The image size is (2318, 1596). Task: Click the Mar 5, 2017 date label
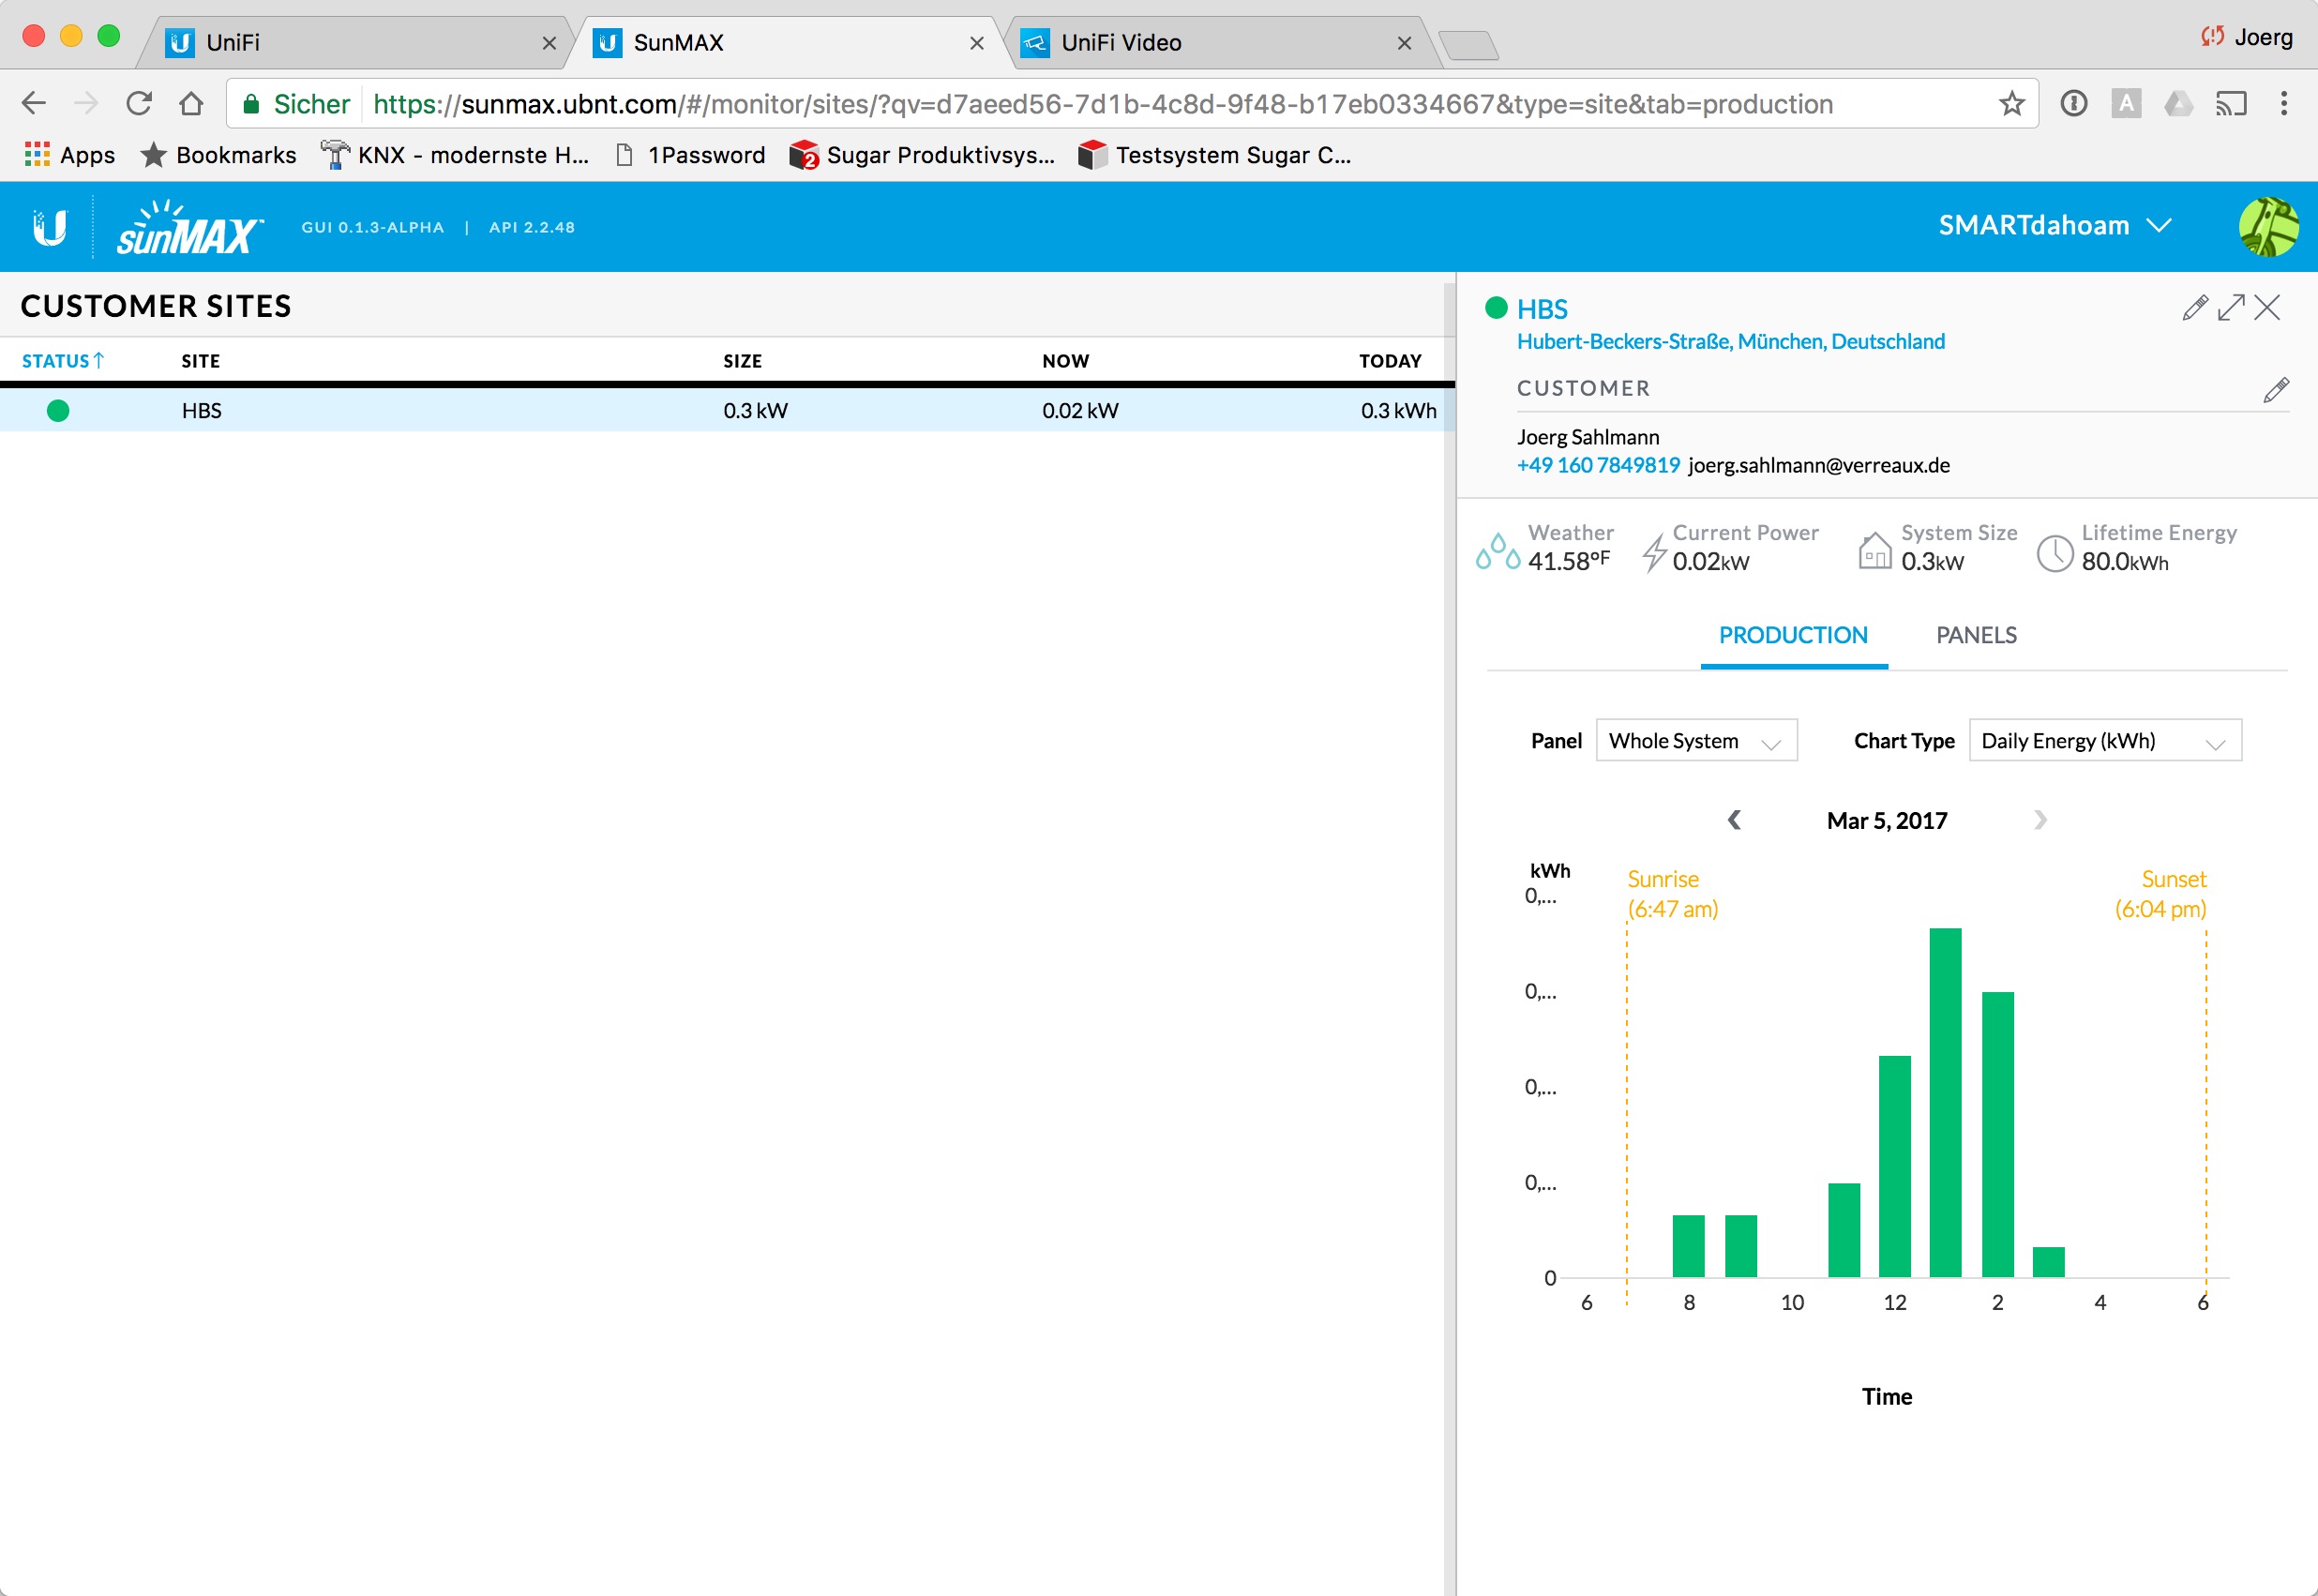pyautogui.click(x=1887, y=821)
